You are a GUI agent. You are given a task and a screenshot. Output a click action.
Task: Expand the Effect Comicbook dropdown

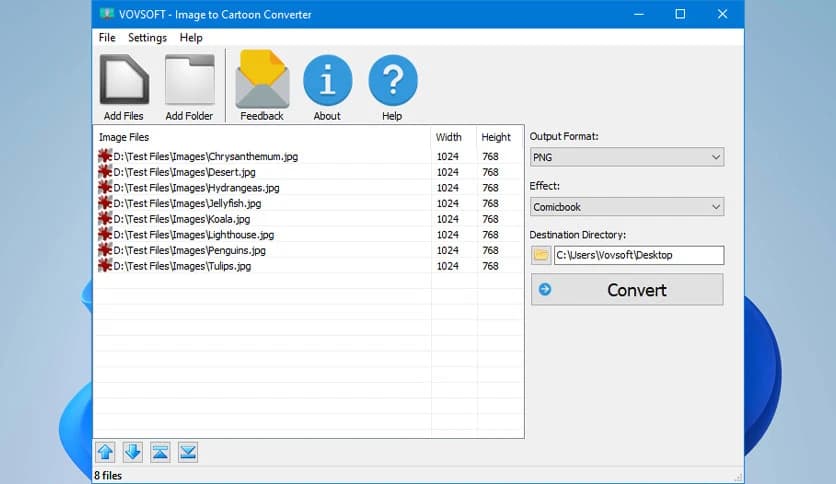click(627, 207)
